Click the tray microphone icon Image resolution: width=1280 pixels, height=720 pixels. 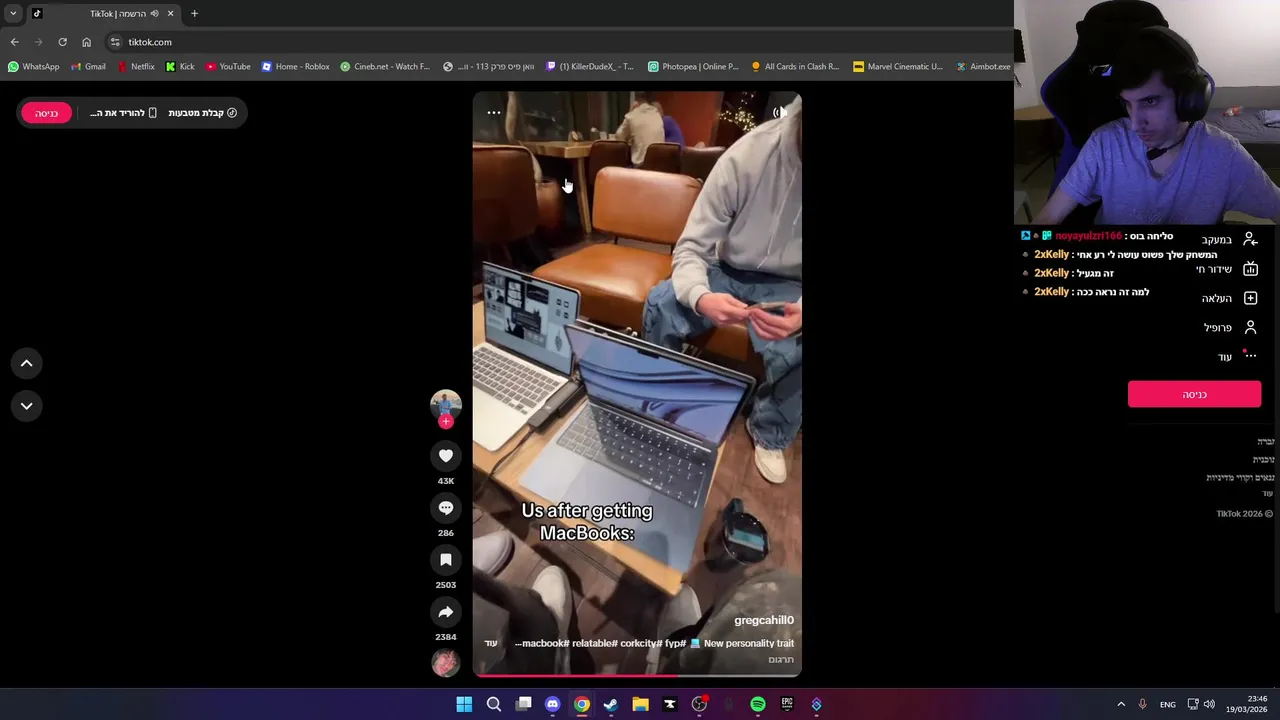(x=1142, y=704)
